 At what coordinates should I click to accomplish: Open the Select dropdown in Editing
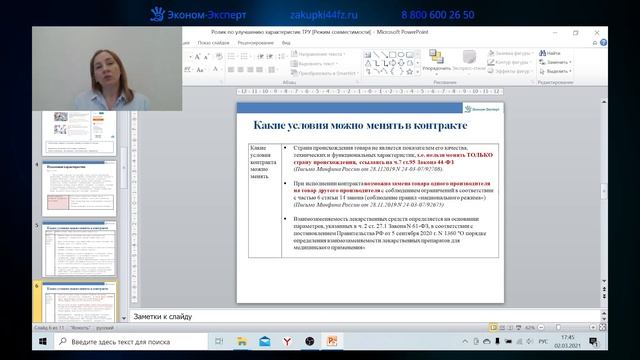point(555,71)
